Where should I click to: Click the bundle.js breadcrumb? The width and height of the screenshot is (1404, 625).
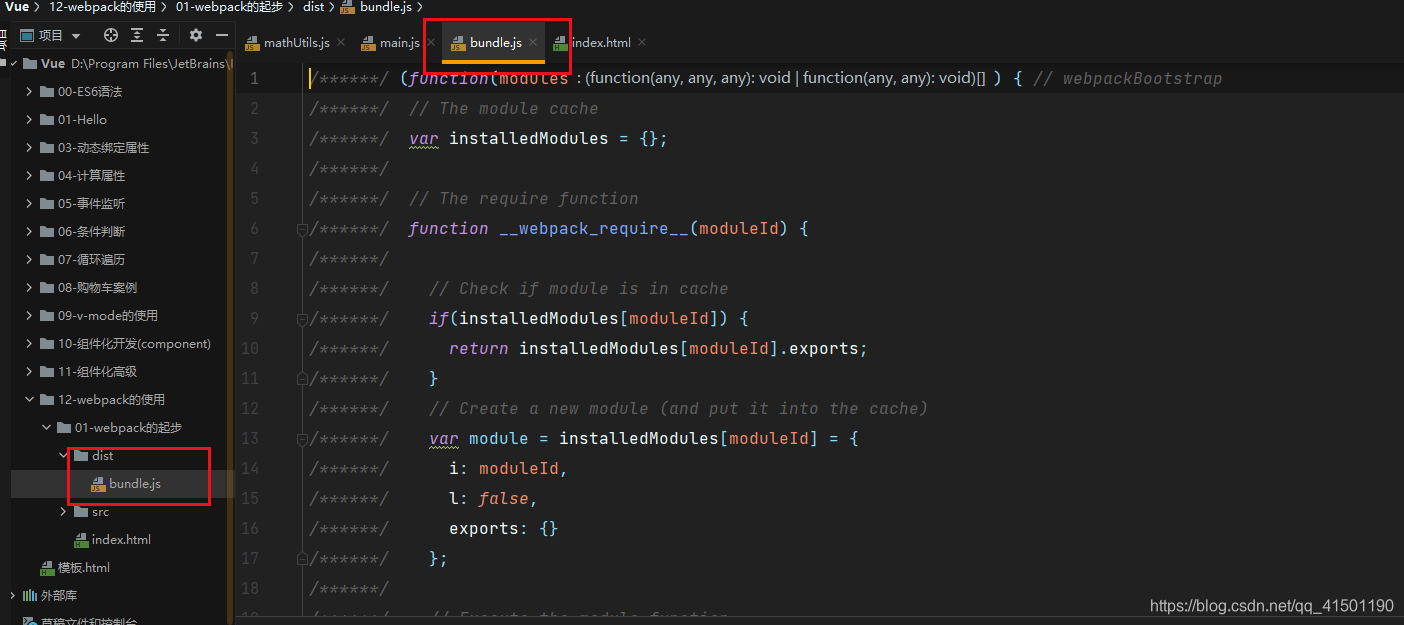[x=376, y=7]
